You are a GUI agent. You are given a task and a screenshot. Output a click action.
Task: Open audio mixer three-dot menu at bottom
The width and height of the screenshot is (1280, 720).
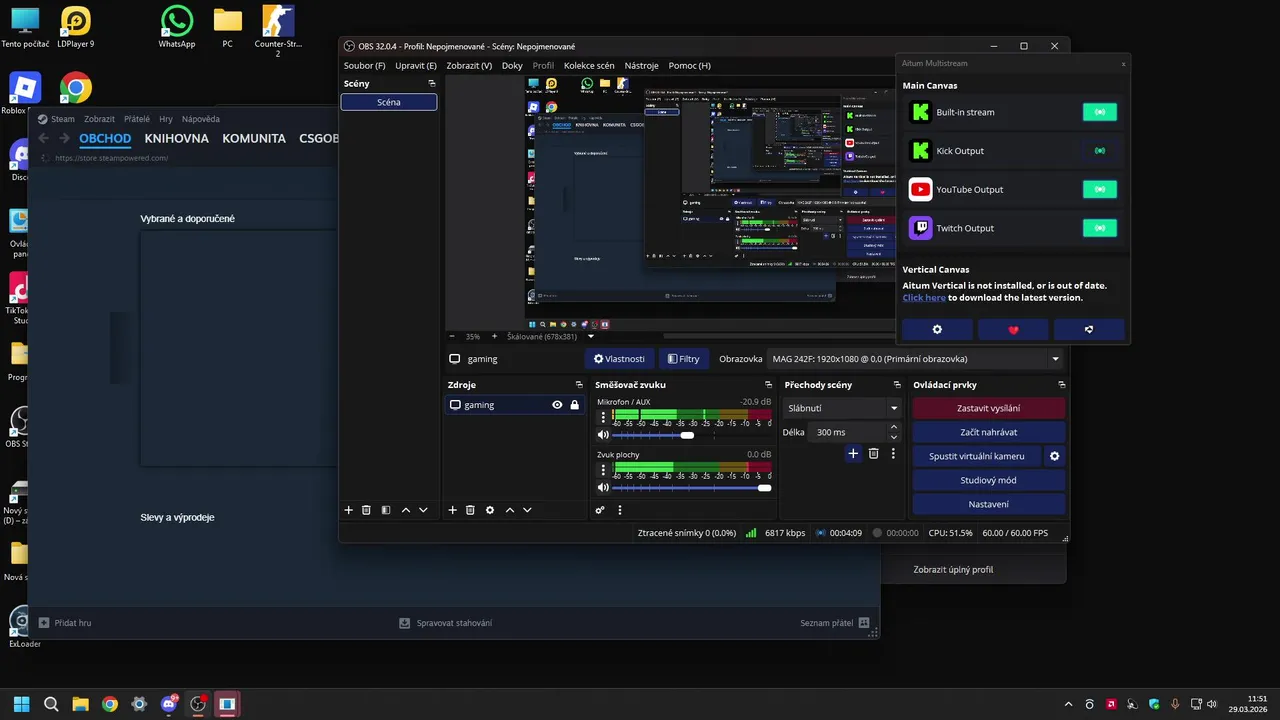620,510
